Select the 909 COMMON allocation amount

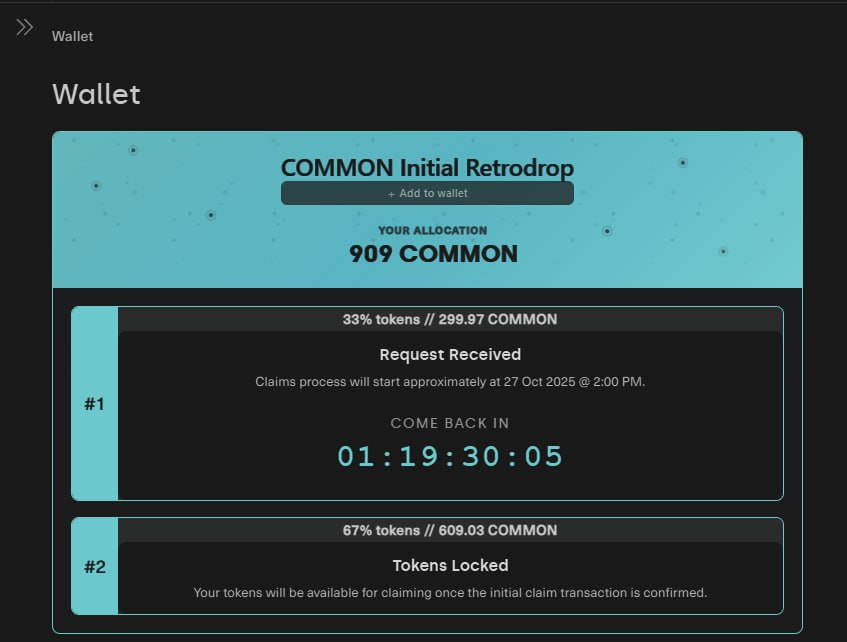point(433,254)
